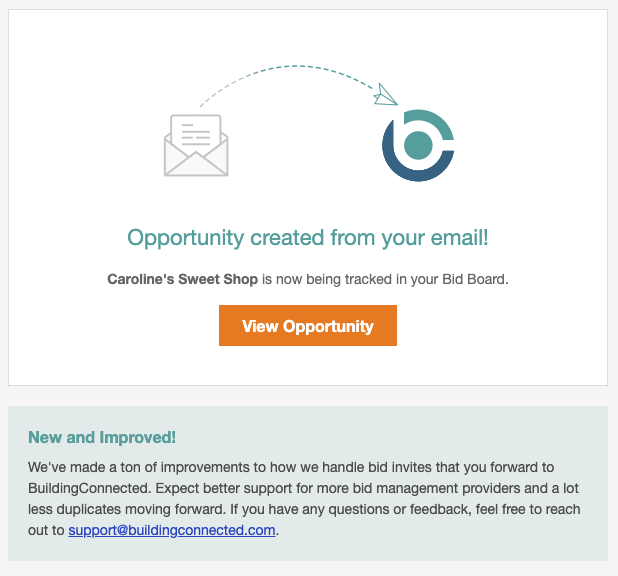
Task: Click the 'New and Improved!' heading
Action: [102, 437]
